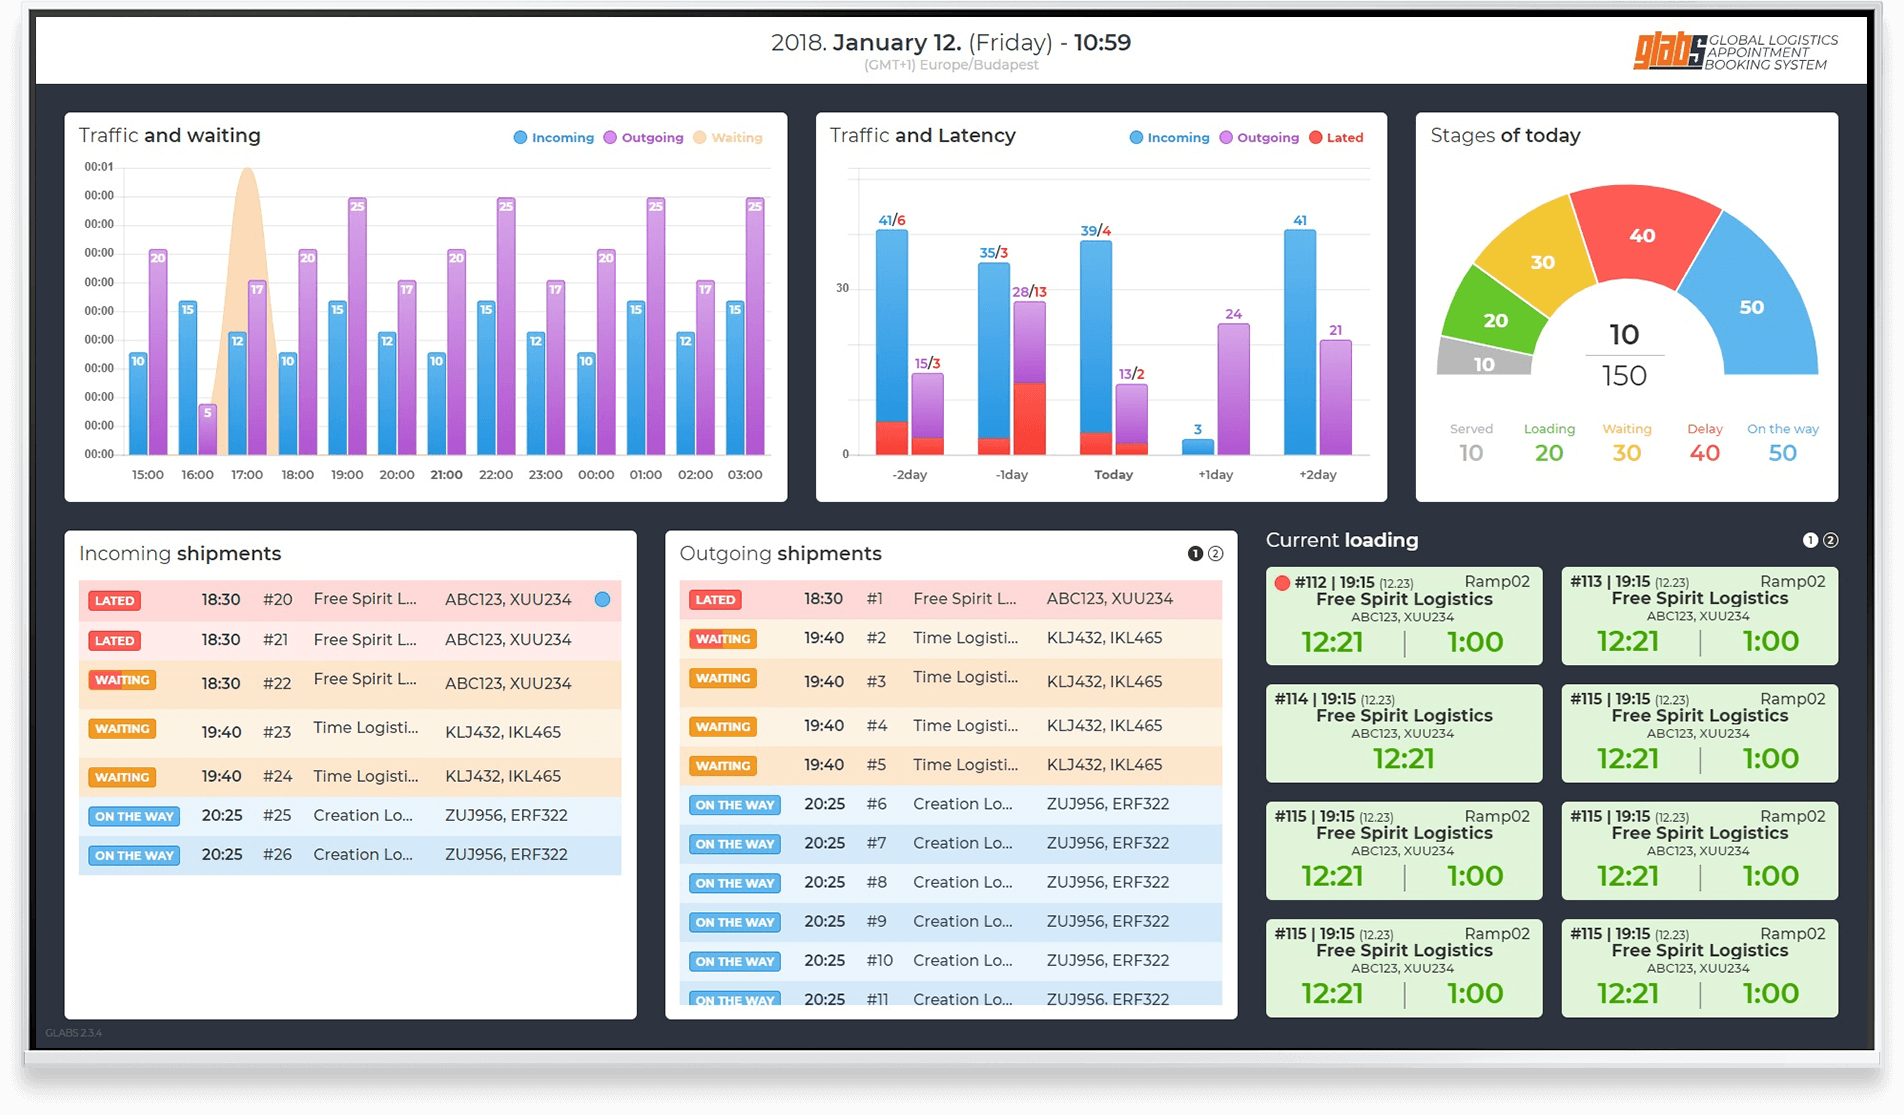Image resolution: width=1904 pixels, height=1115 pixels.
Task: Click the GLABS 2.3.4 version label
Action: tap(73, 1033)
